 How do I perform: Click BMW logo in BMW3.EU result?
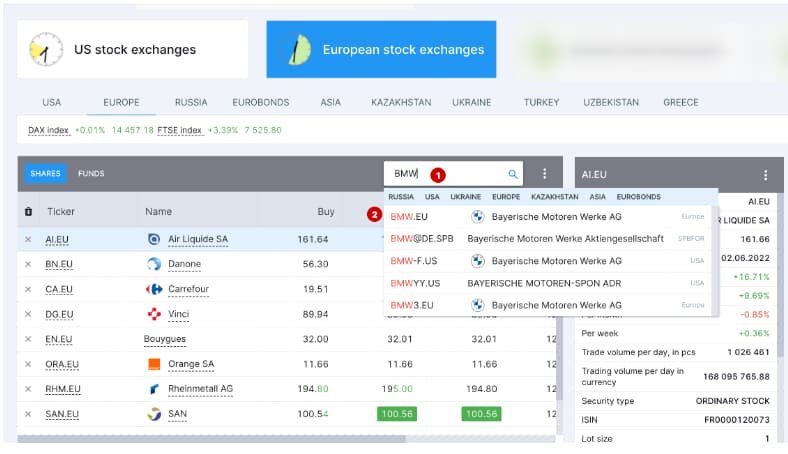click(x=477, y=305)
